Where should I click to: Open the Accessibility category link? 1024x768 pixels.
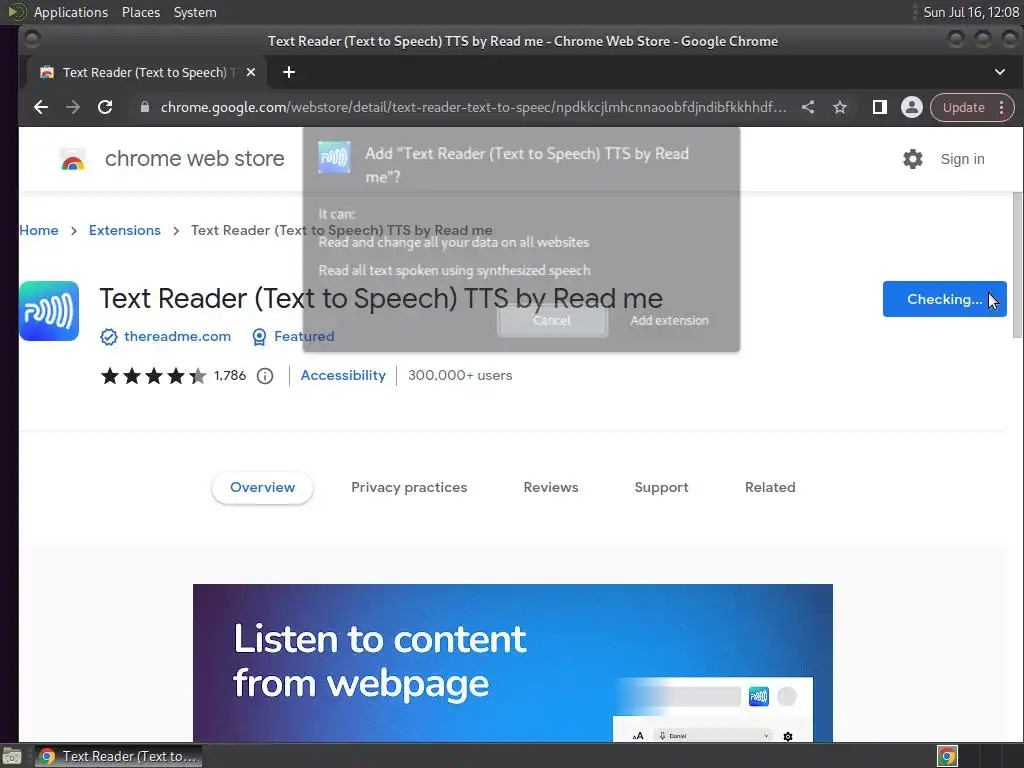click(343, 376)
